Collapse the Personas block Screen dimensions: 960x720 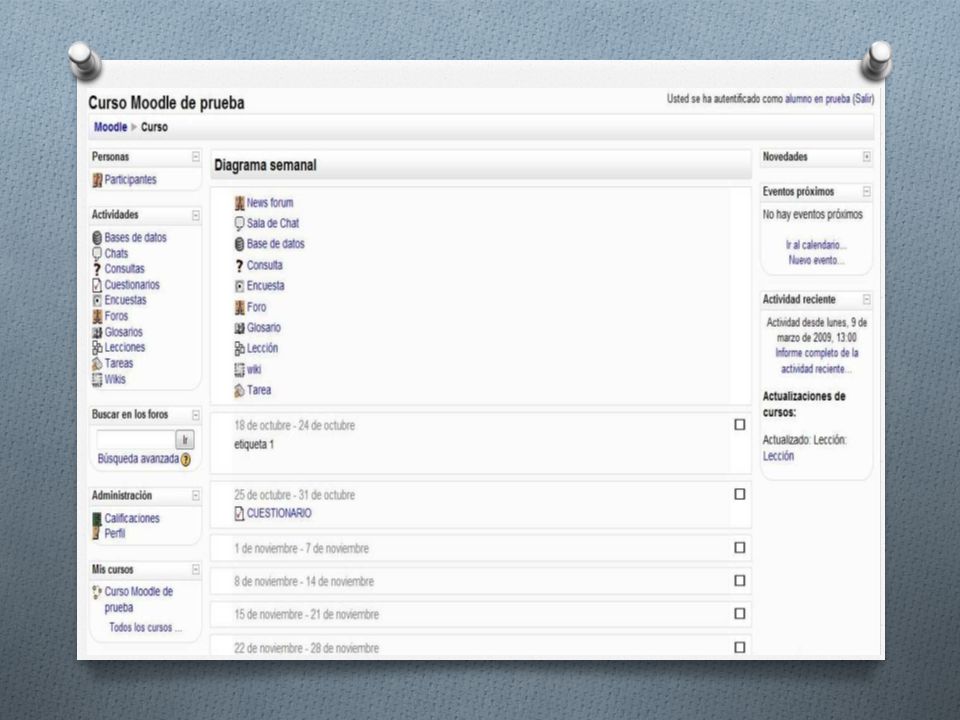[196, 157]
